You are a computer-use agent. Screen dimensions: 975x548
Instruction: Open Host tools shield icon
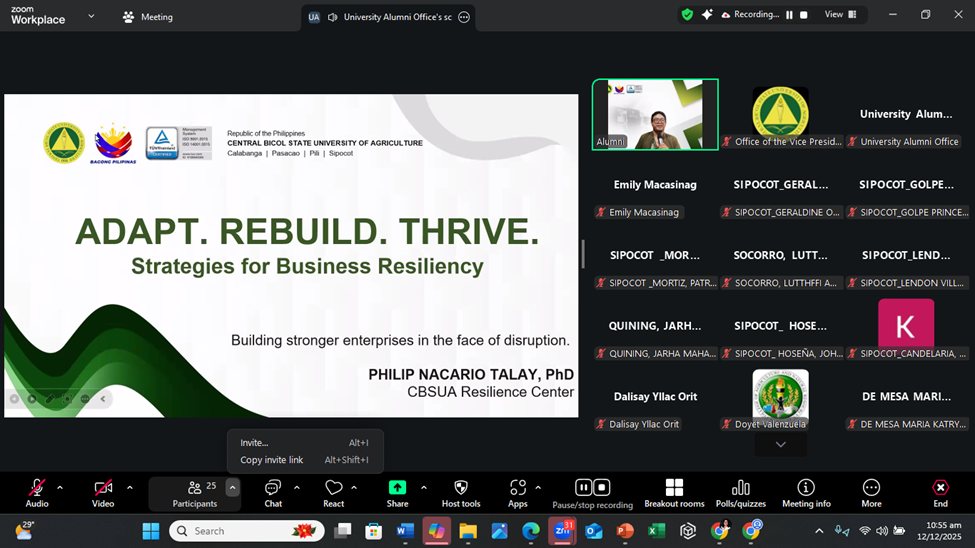point(460,488)
